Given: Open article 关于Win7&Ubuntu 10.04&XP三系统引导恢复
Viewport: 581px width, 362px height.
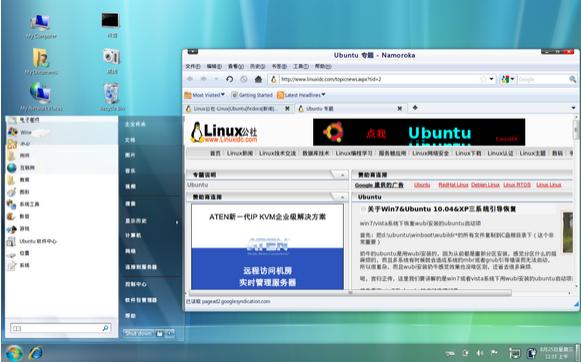Looking at the screenshot, I should click(441, 209).
